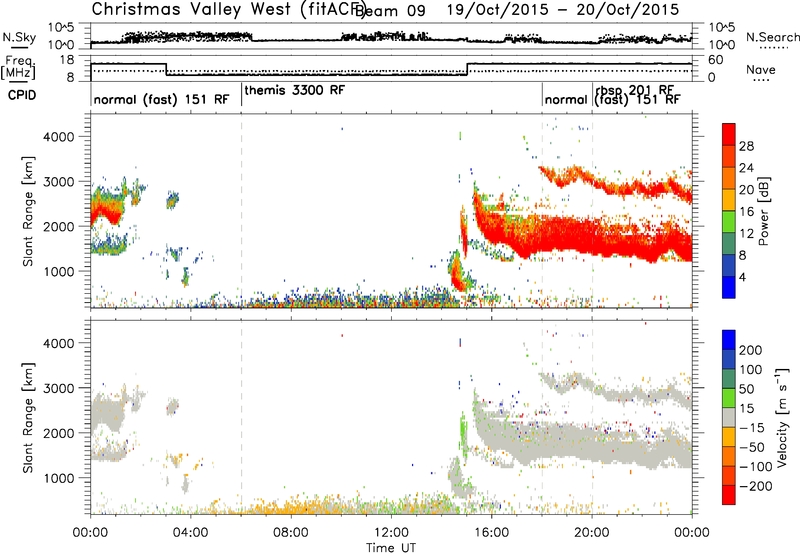Click the 2000 tick on the power panel
The height and width of the screenshot is (554, 800).
(58, 226)
